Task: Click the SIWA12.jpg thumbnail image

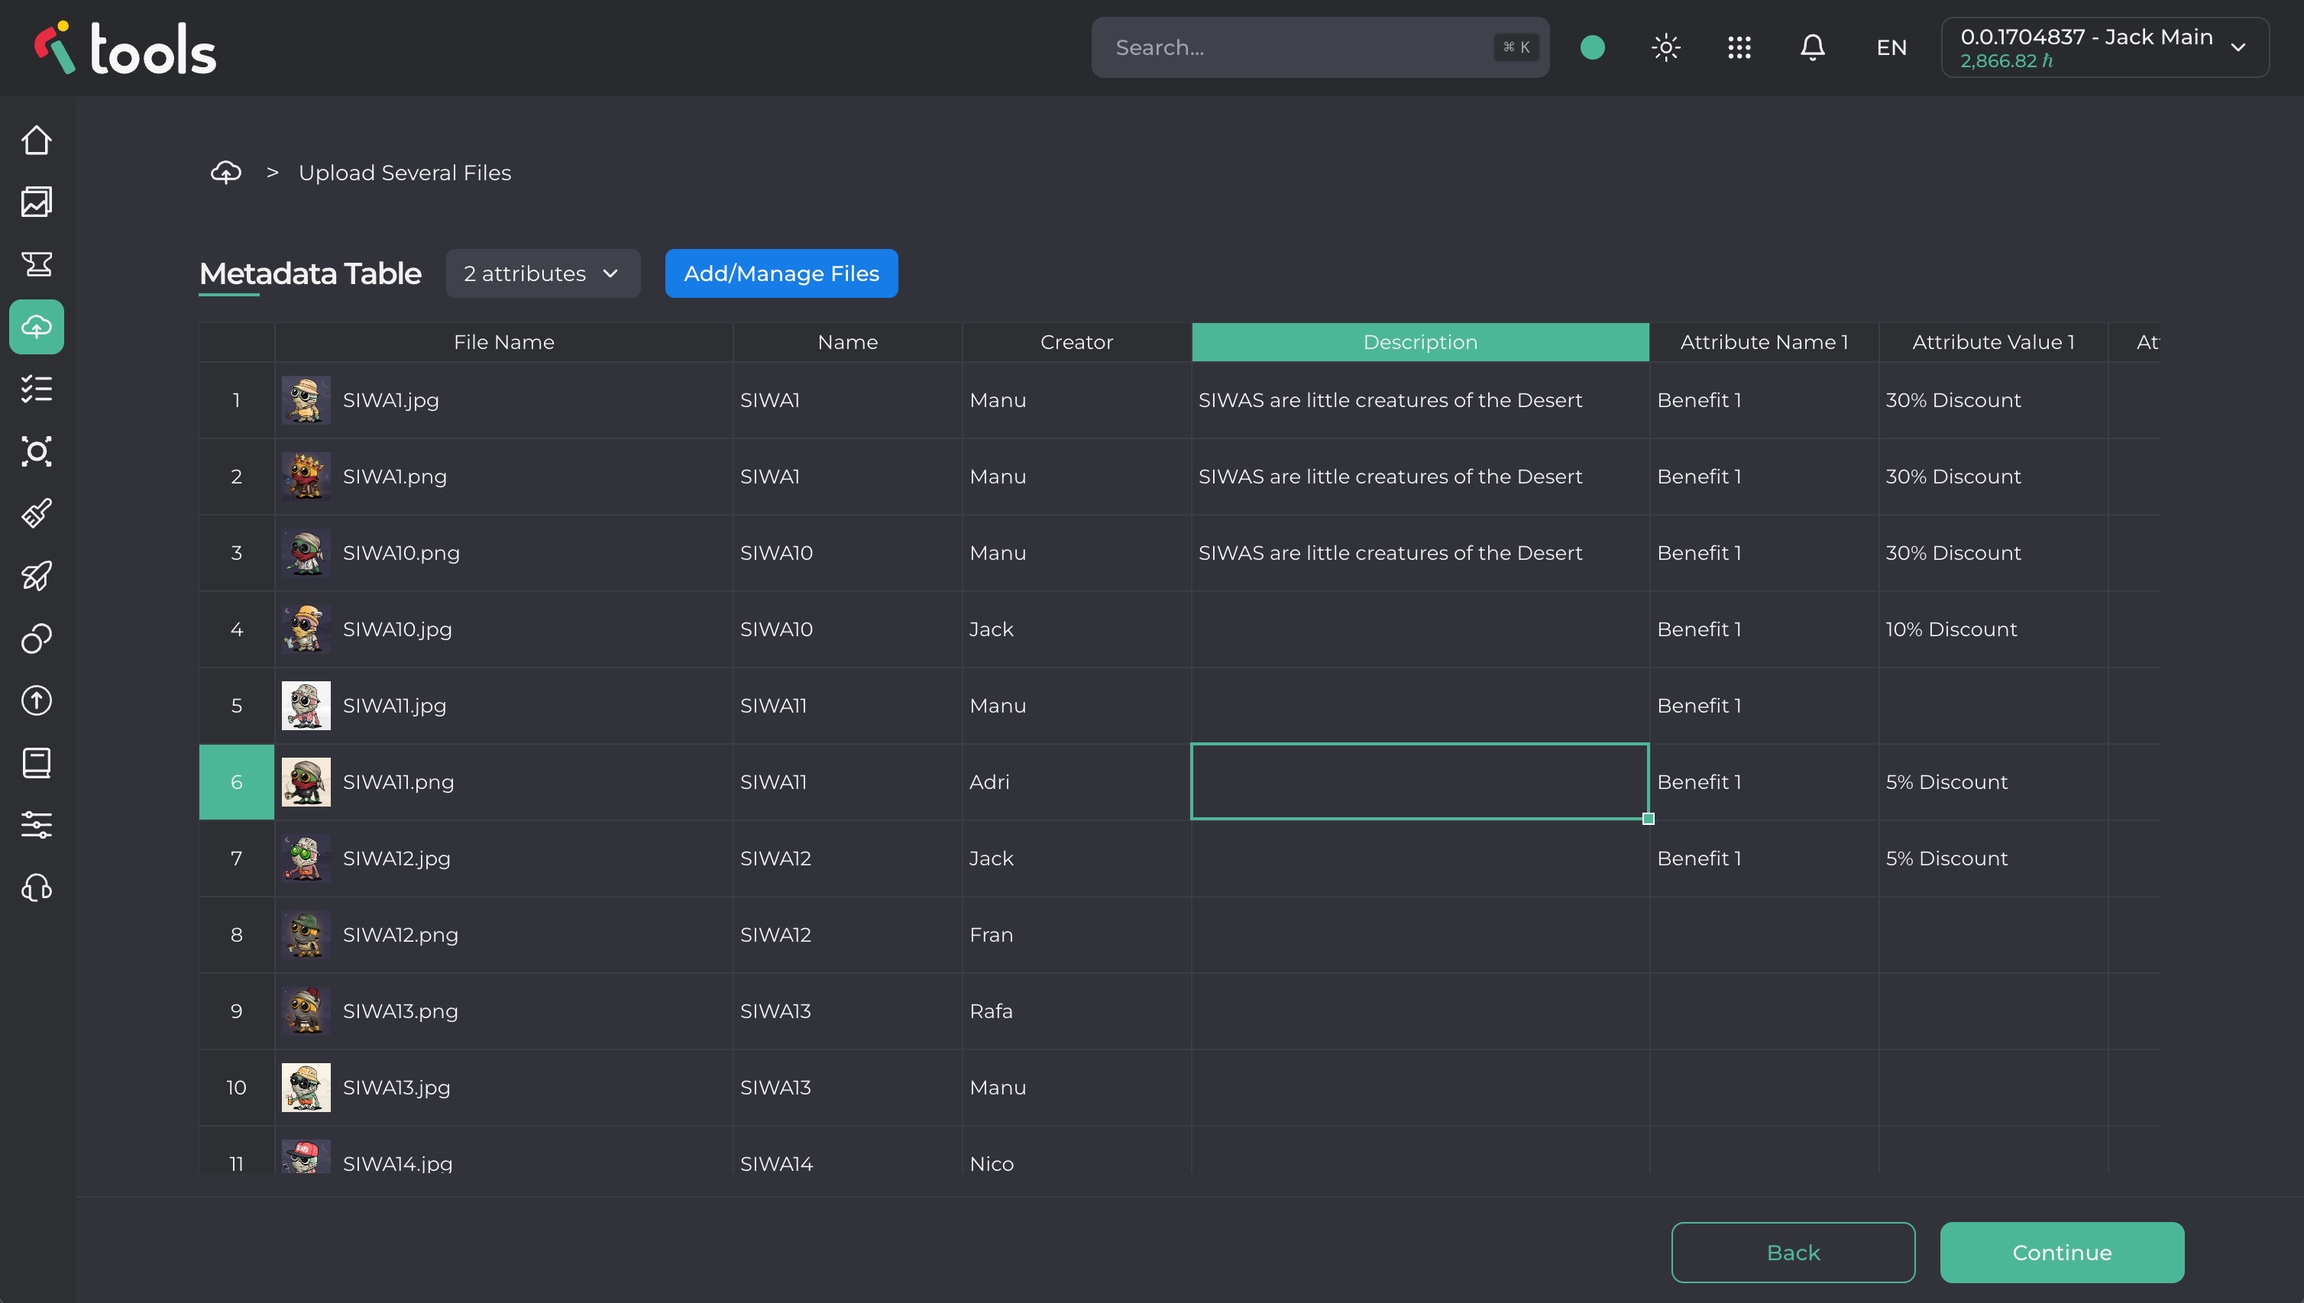Action: [x=306, y=858]
